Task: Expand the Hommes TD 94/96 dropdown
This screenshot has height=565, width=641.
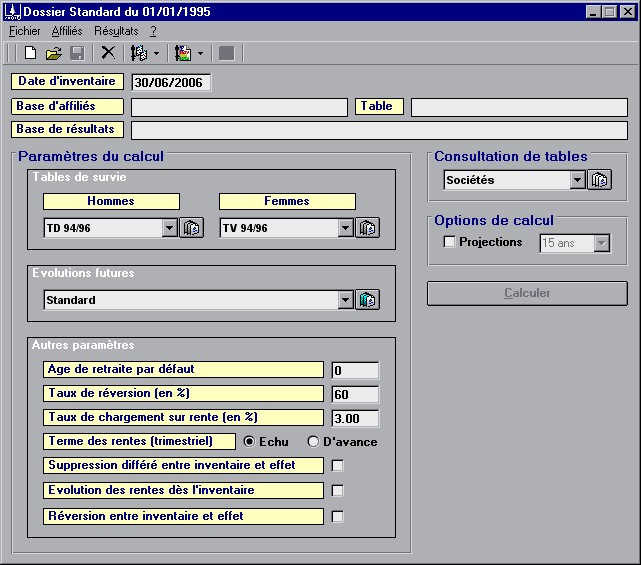Action: click(x=169, y=228)
